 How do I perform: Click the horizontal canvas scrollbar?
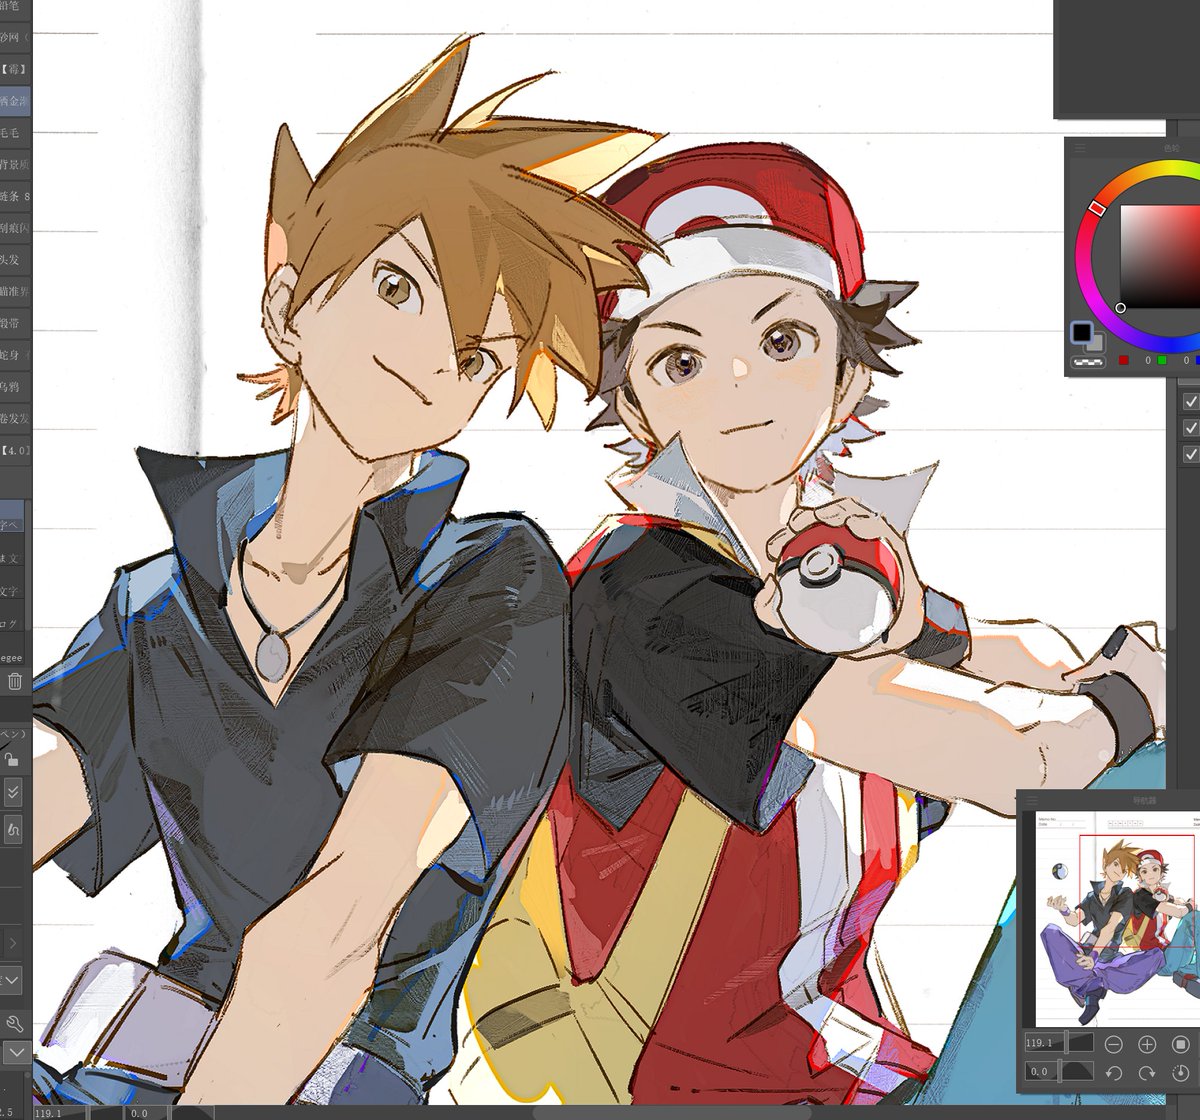coord(670,1112)
